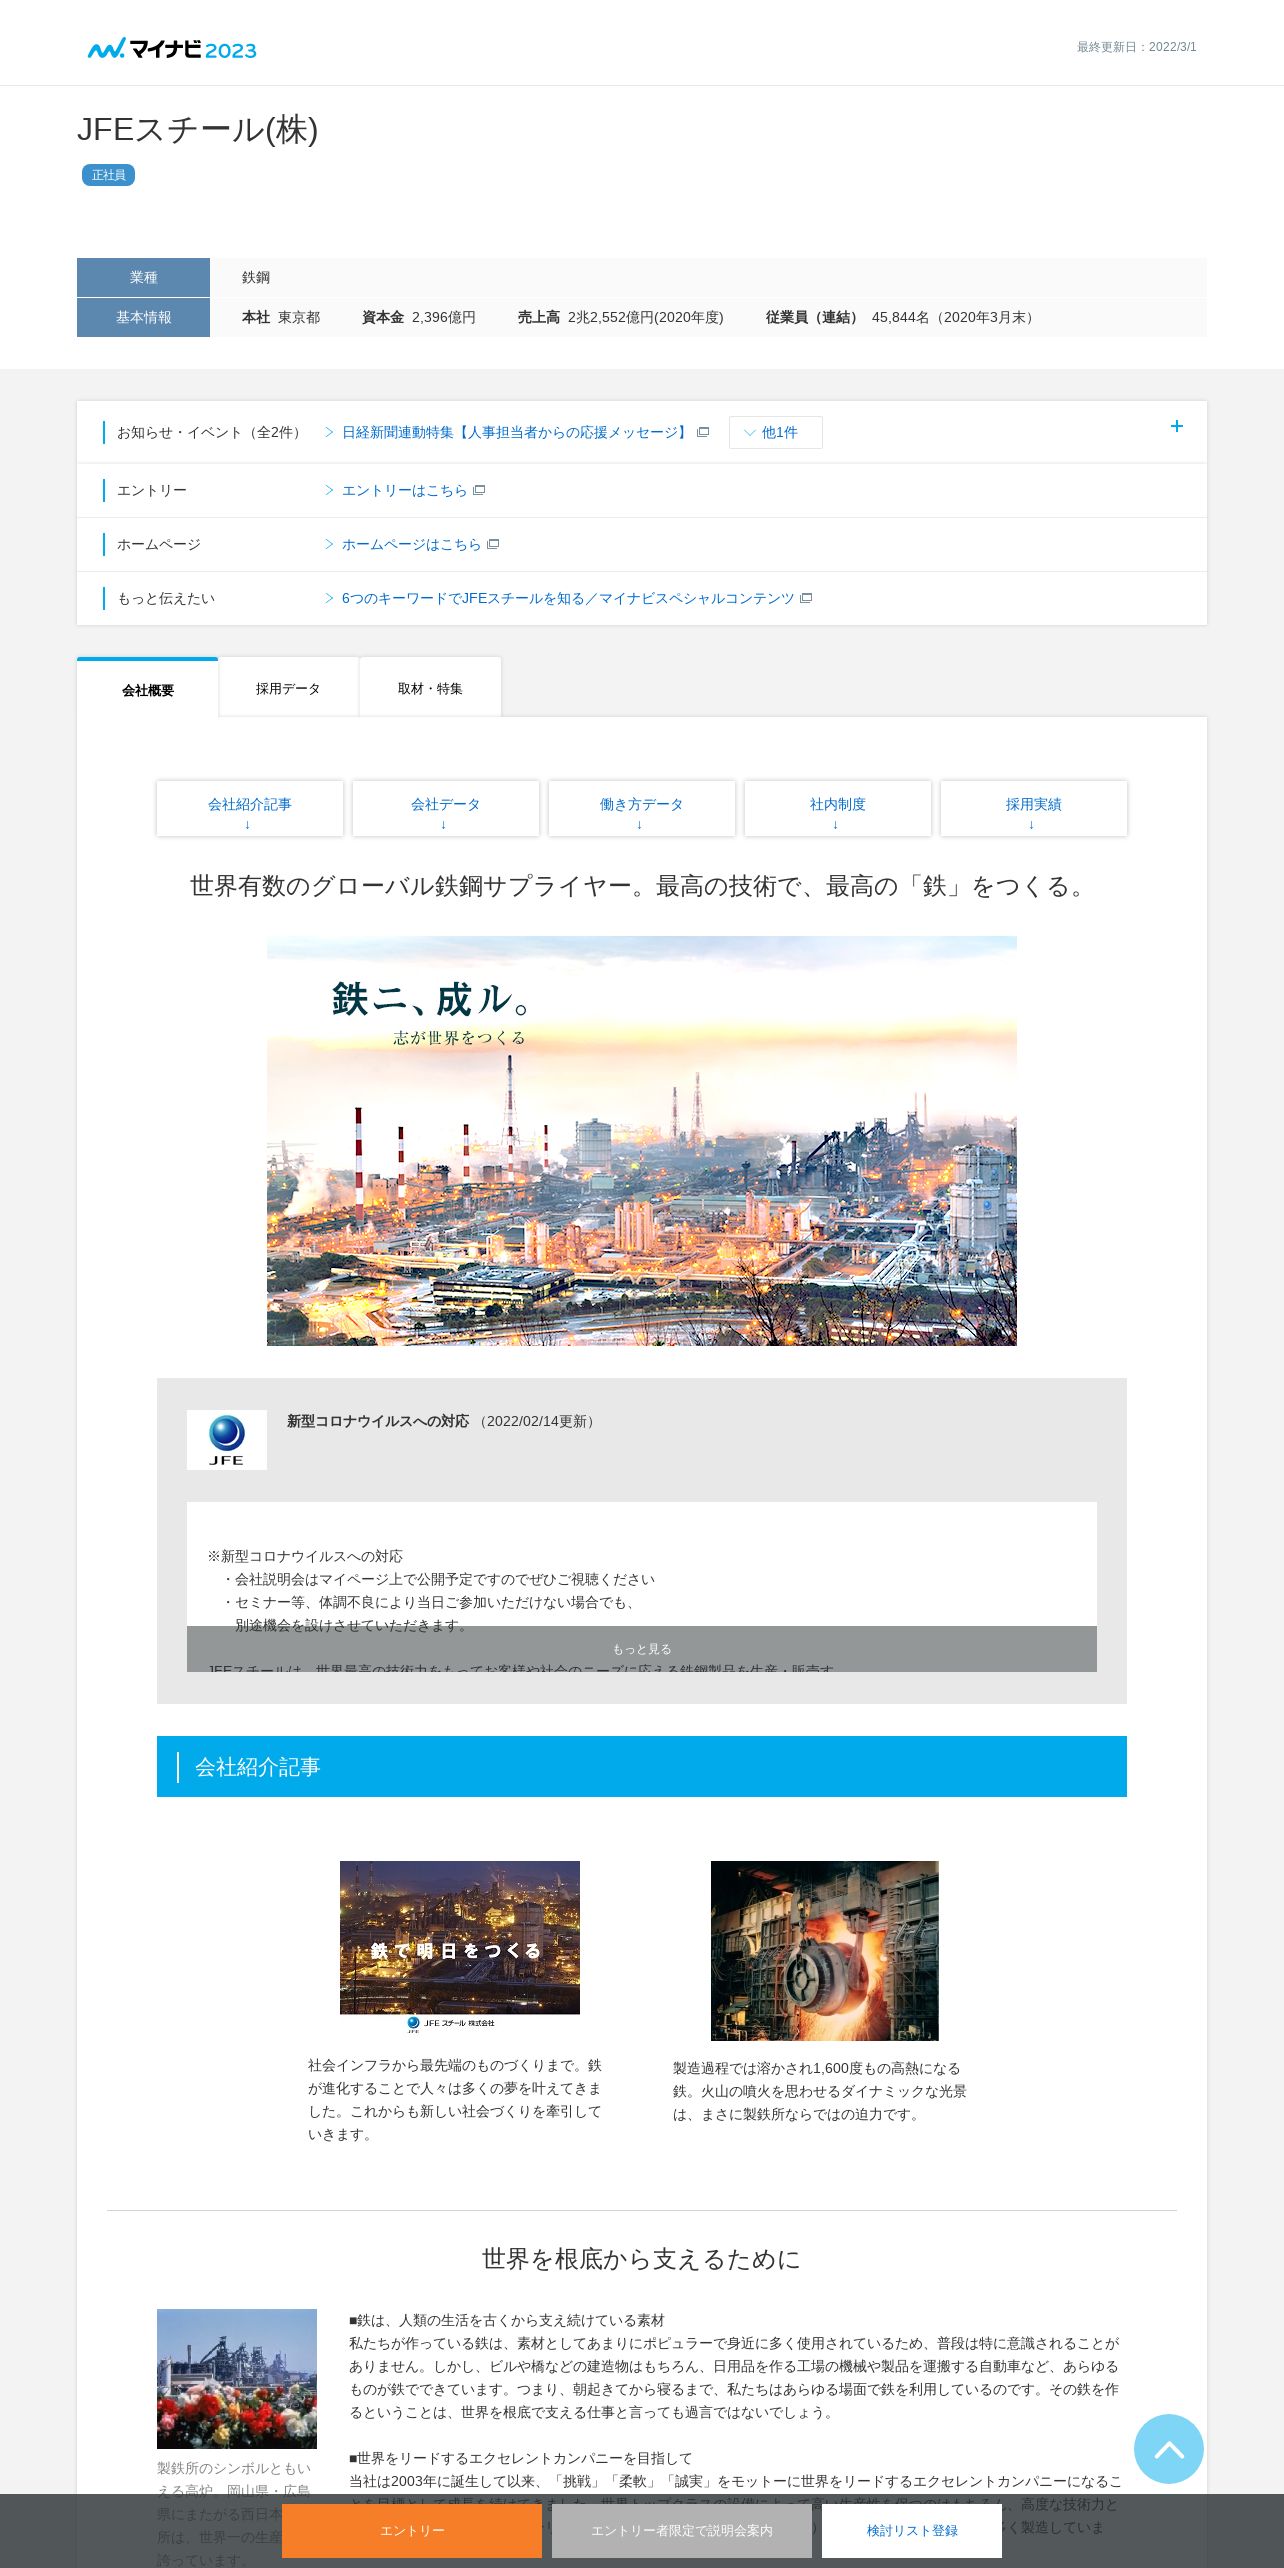
Task: Expand notices with the plus icon
Action: point(1176,426)
